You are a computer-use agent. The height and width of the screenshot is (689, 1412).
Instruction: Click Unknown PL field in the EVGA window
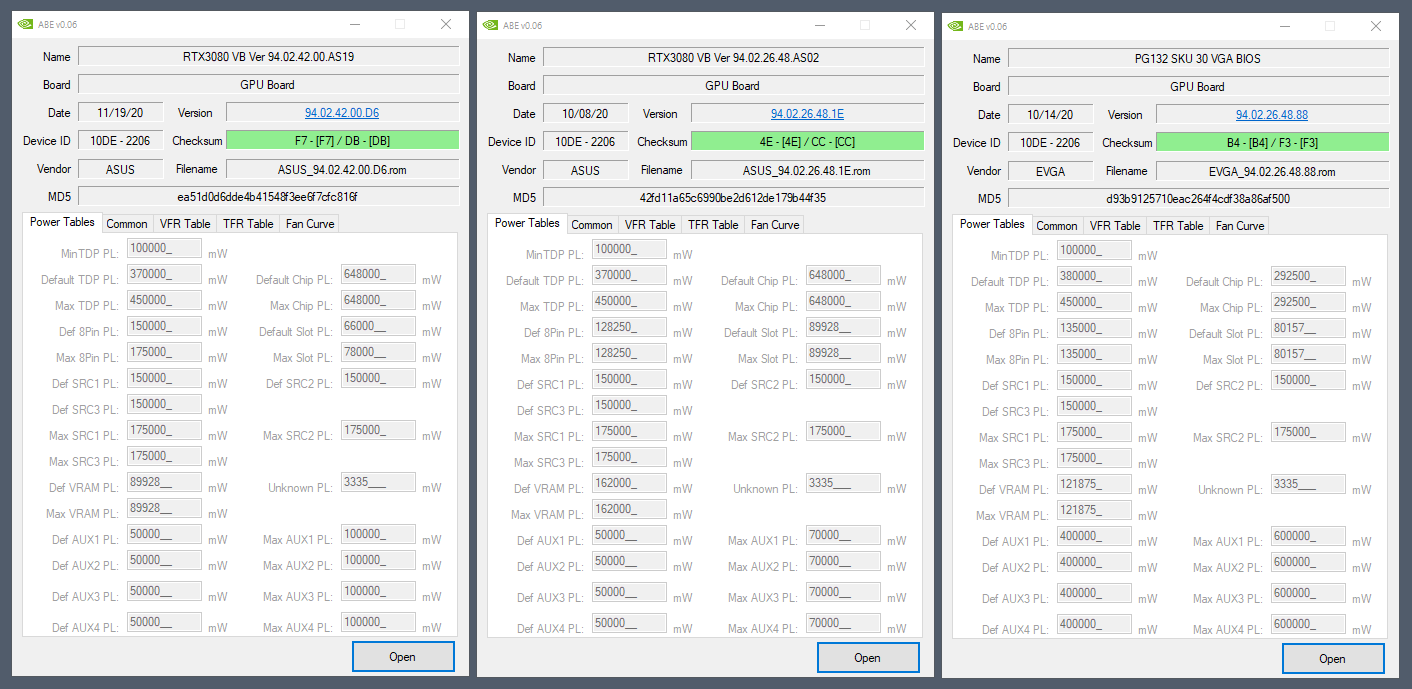point(1308,484)
